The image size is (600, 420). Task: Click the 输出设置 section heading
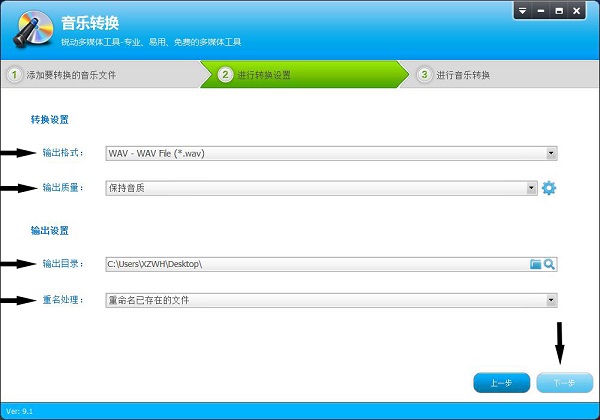click(50, 231)
